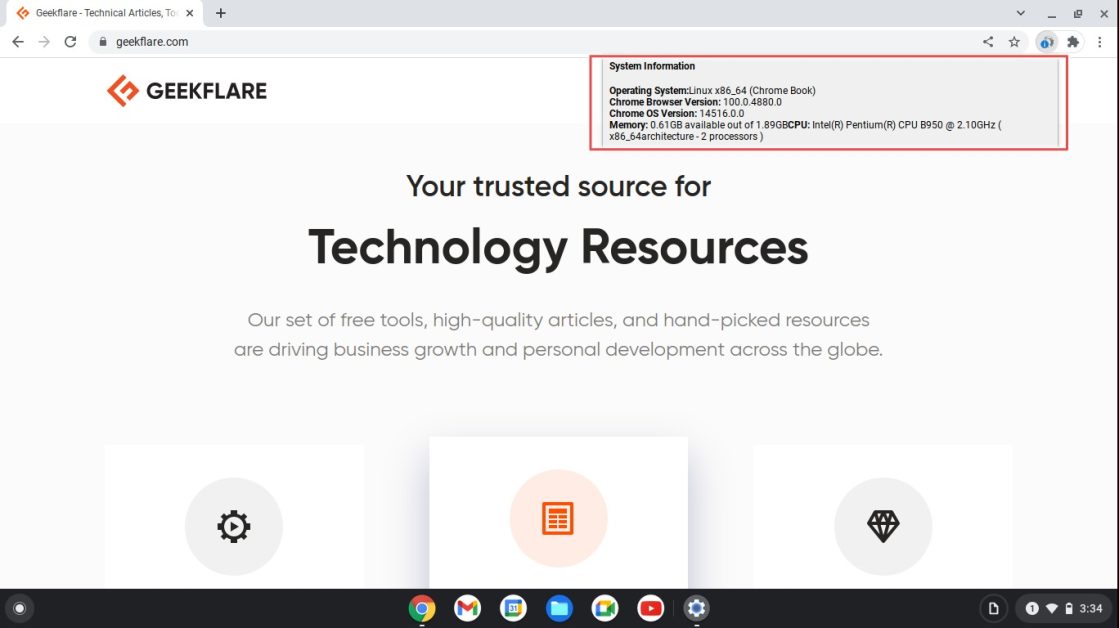1119x628 pixels.
Task: Open YouTube from the shelf
Action: pos(650,608)
